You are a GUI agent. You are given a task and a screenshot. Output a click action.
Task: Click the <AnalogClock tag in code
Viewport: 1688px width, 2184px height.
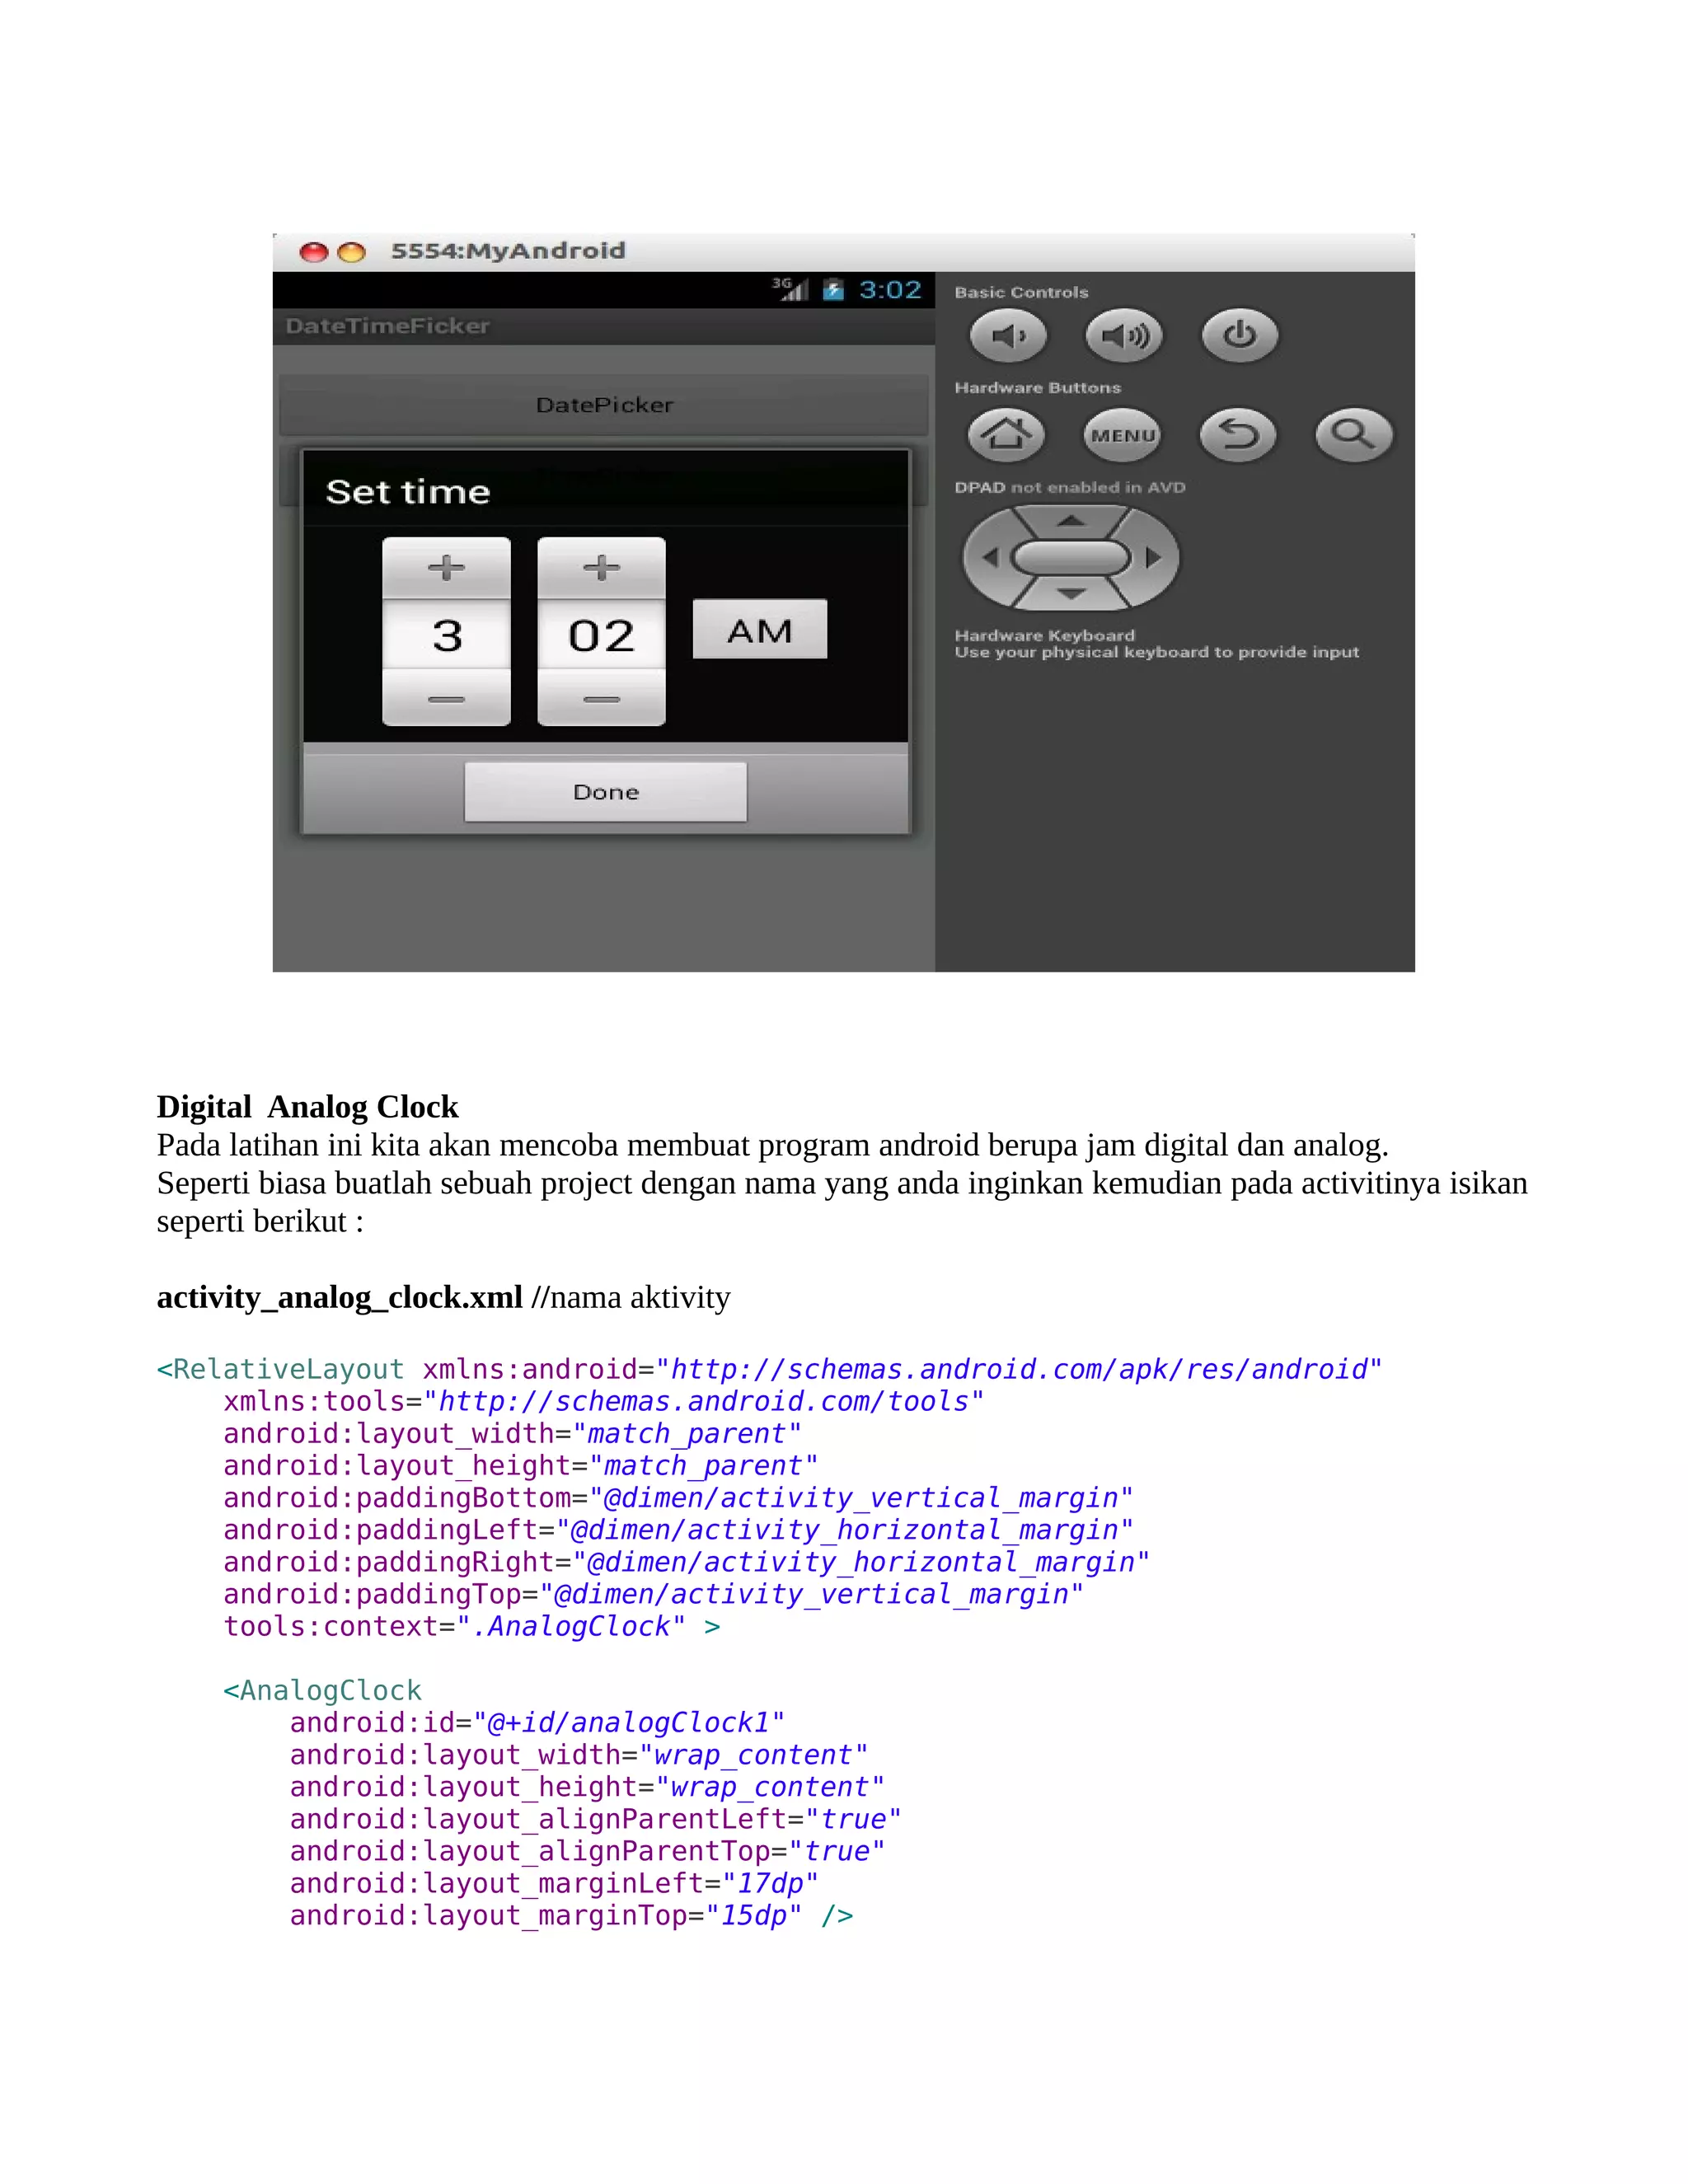322,1690
